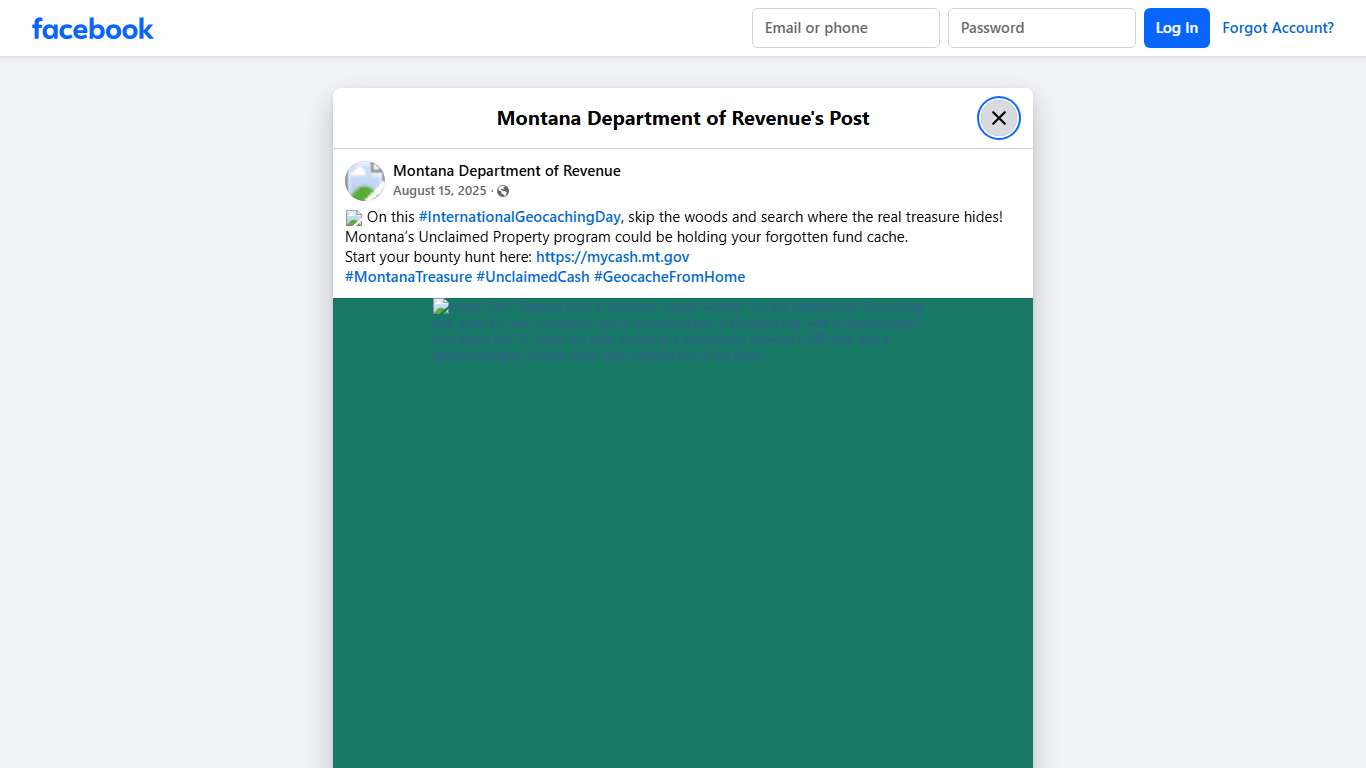1366x768 pixels.
Task: Click the facebook logo
Action: click(92, 28)
